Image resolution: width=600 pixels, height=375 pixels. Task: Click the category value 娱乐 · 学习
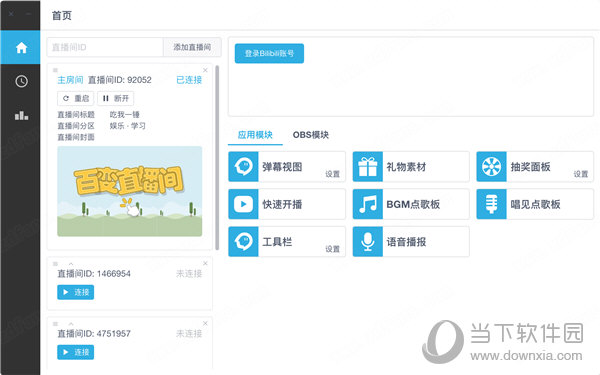[127, 126]
